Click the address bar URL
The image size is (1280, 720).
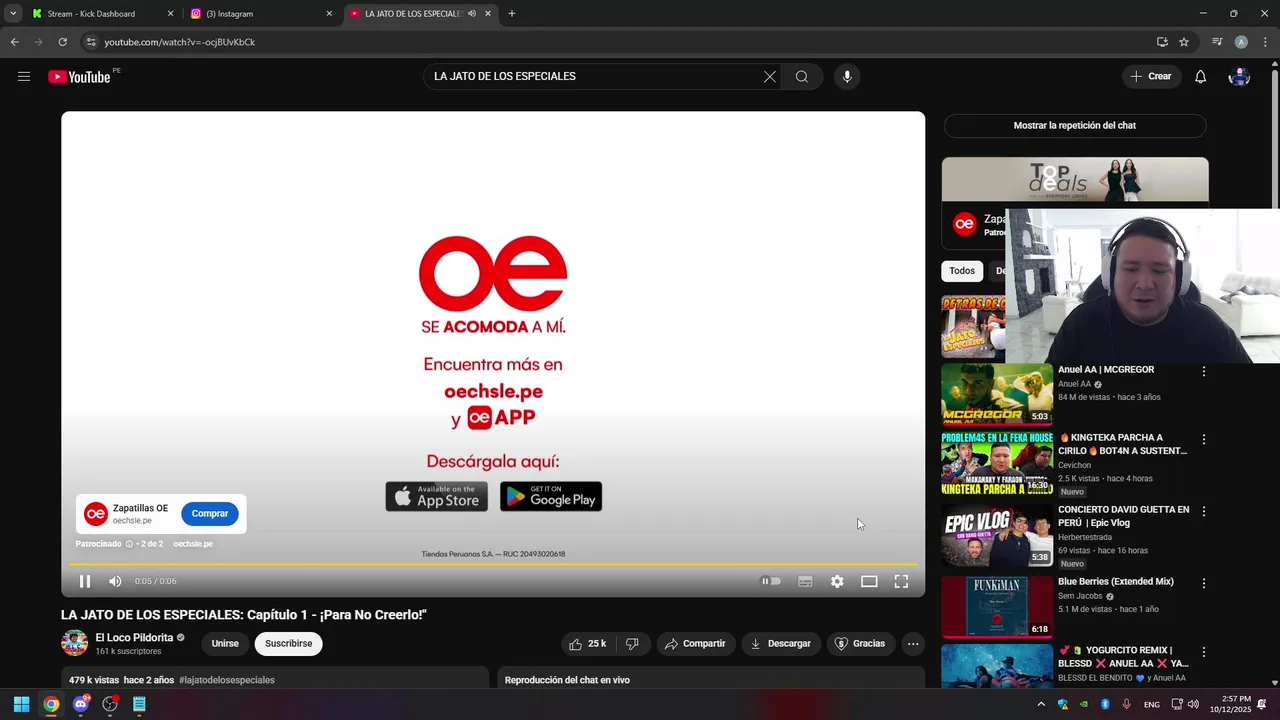point(180,42)
